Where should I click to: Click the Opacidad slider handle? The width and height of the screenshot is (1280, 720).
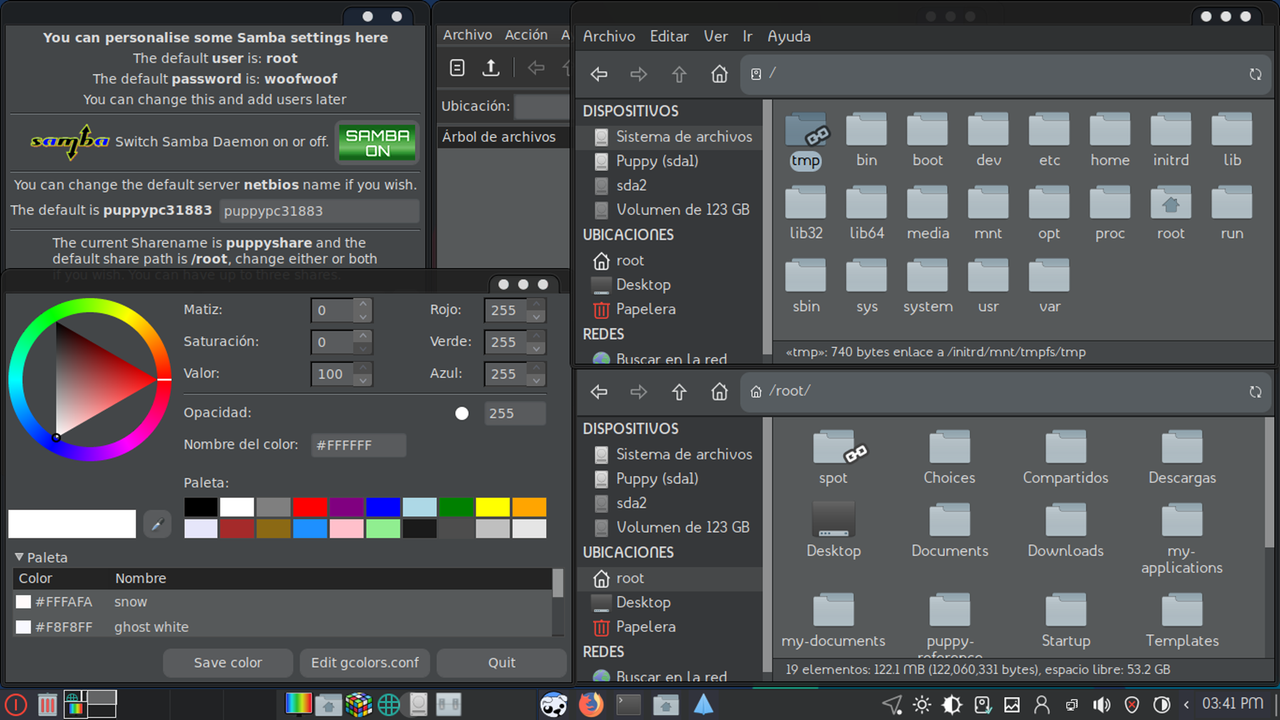[462, 413]
